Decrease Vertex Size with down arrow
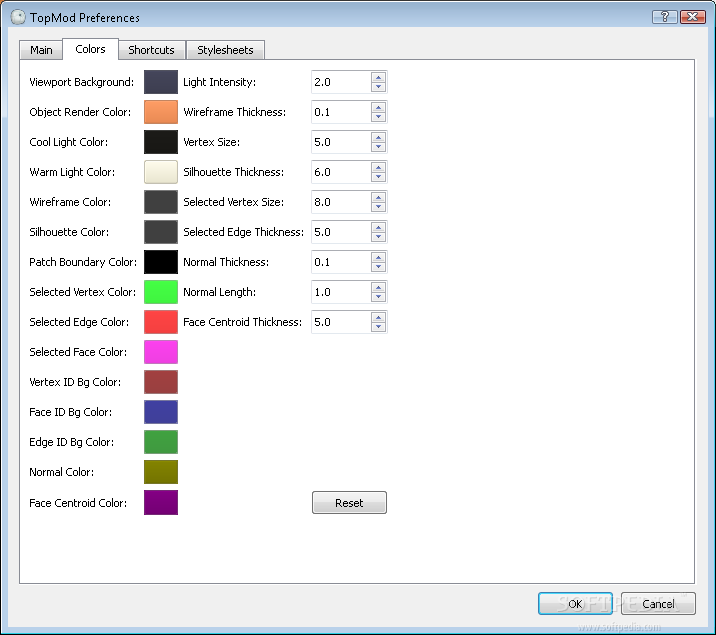Screen dimensions: 716x635 coord(378,147)
